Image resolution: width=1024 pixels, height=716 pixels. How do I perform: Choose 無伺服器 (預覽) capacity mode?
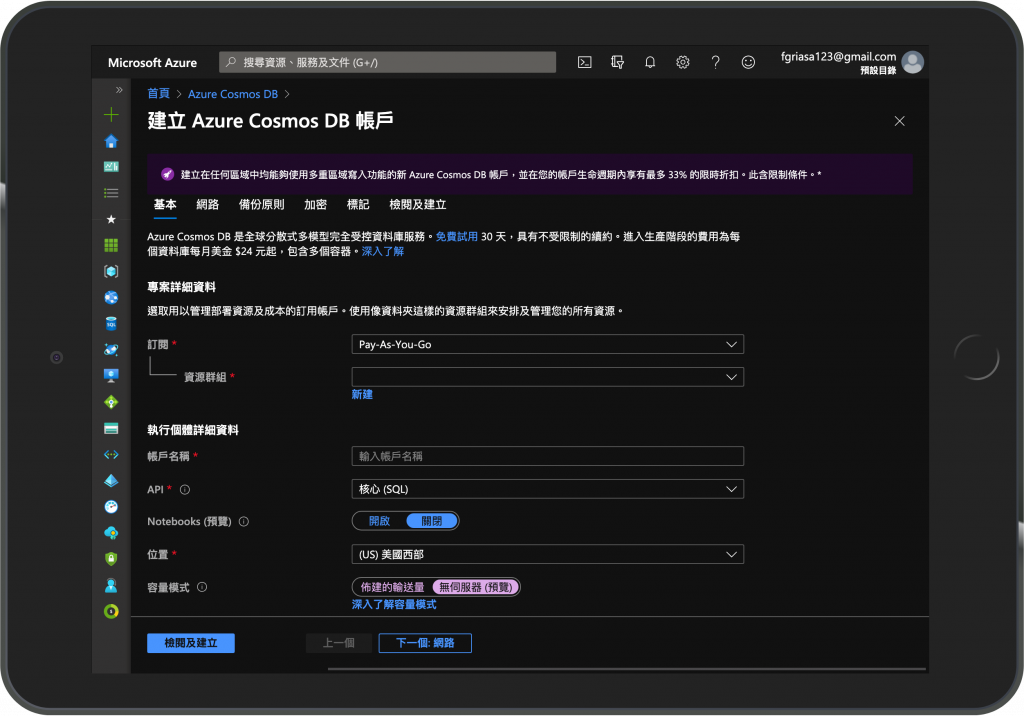tap(475, 587)
